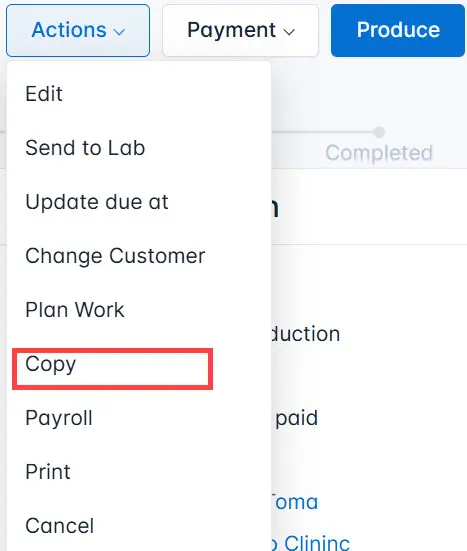Choose Change Customer from menu
Viewport: 467px width, 551px height.
[x=139, y=256]
